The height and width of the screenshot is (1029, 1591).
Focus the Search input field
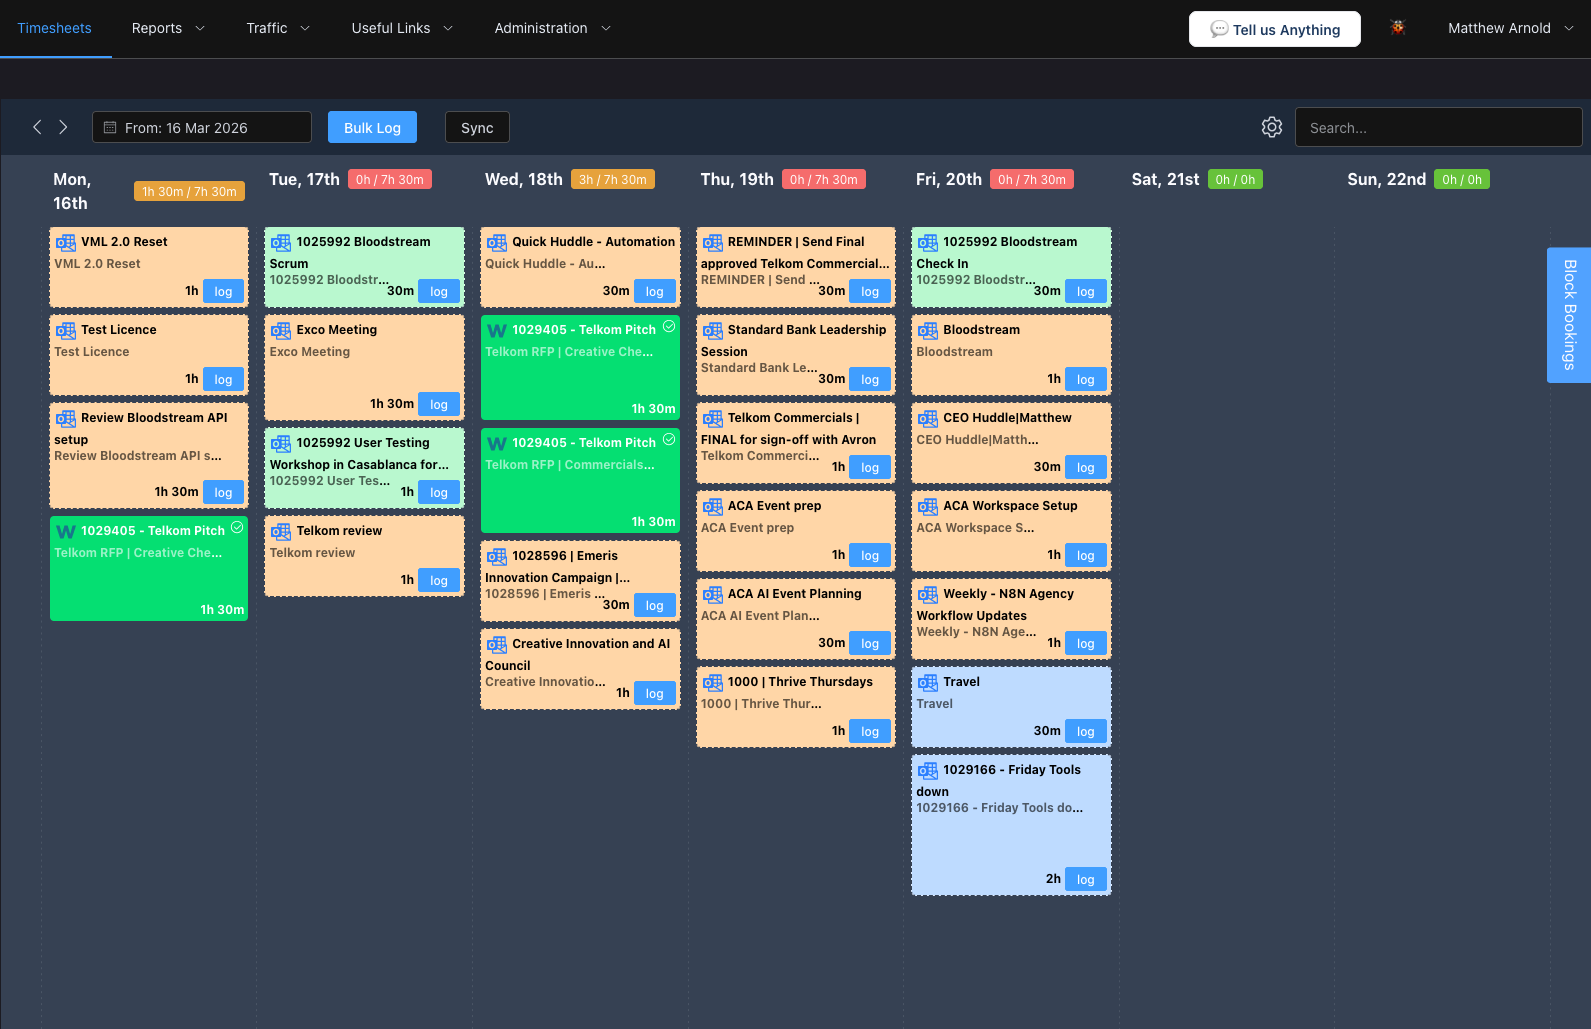tap(1438, 127)
